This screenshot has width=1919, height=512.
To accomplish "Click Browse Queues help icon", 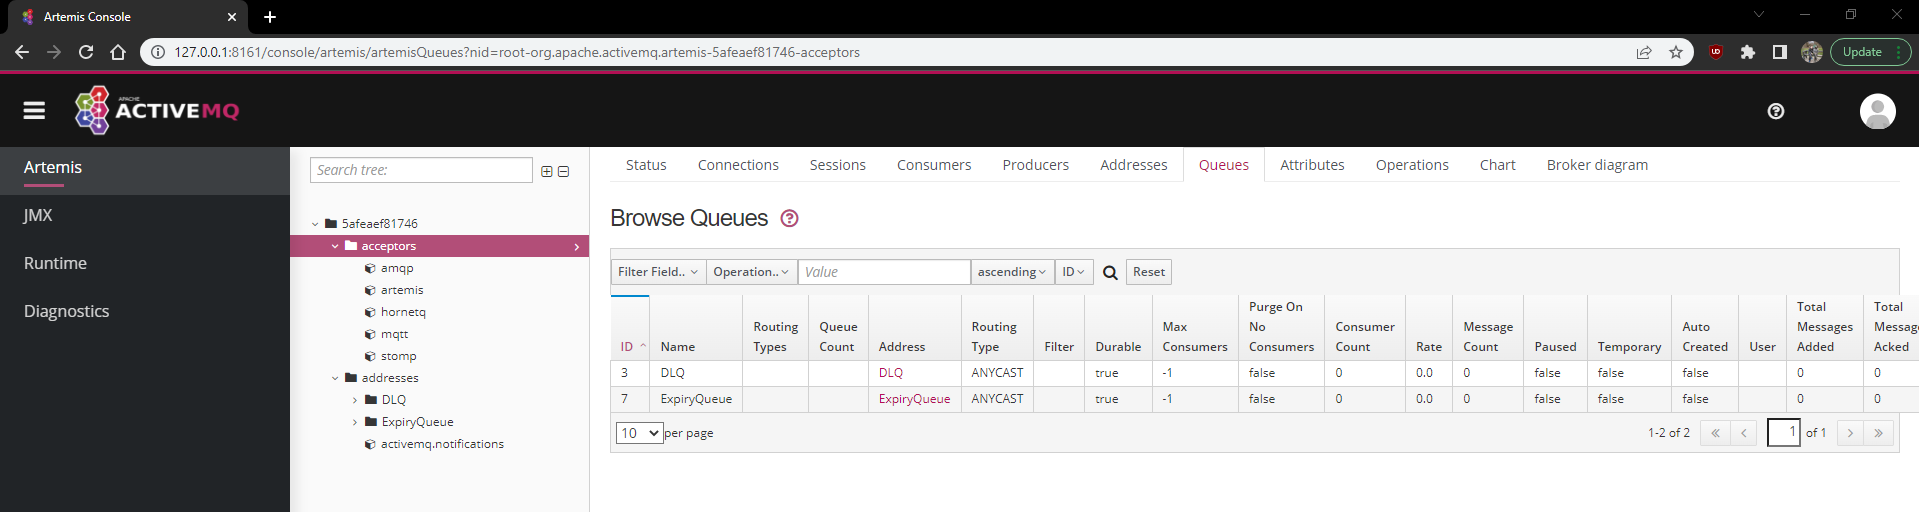I will (789, 218).
